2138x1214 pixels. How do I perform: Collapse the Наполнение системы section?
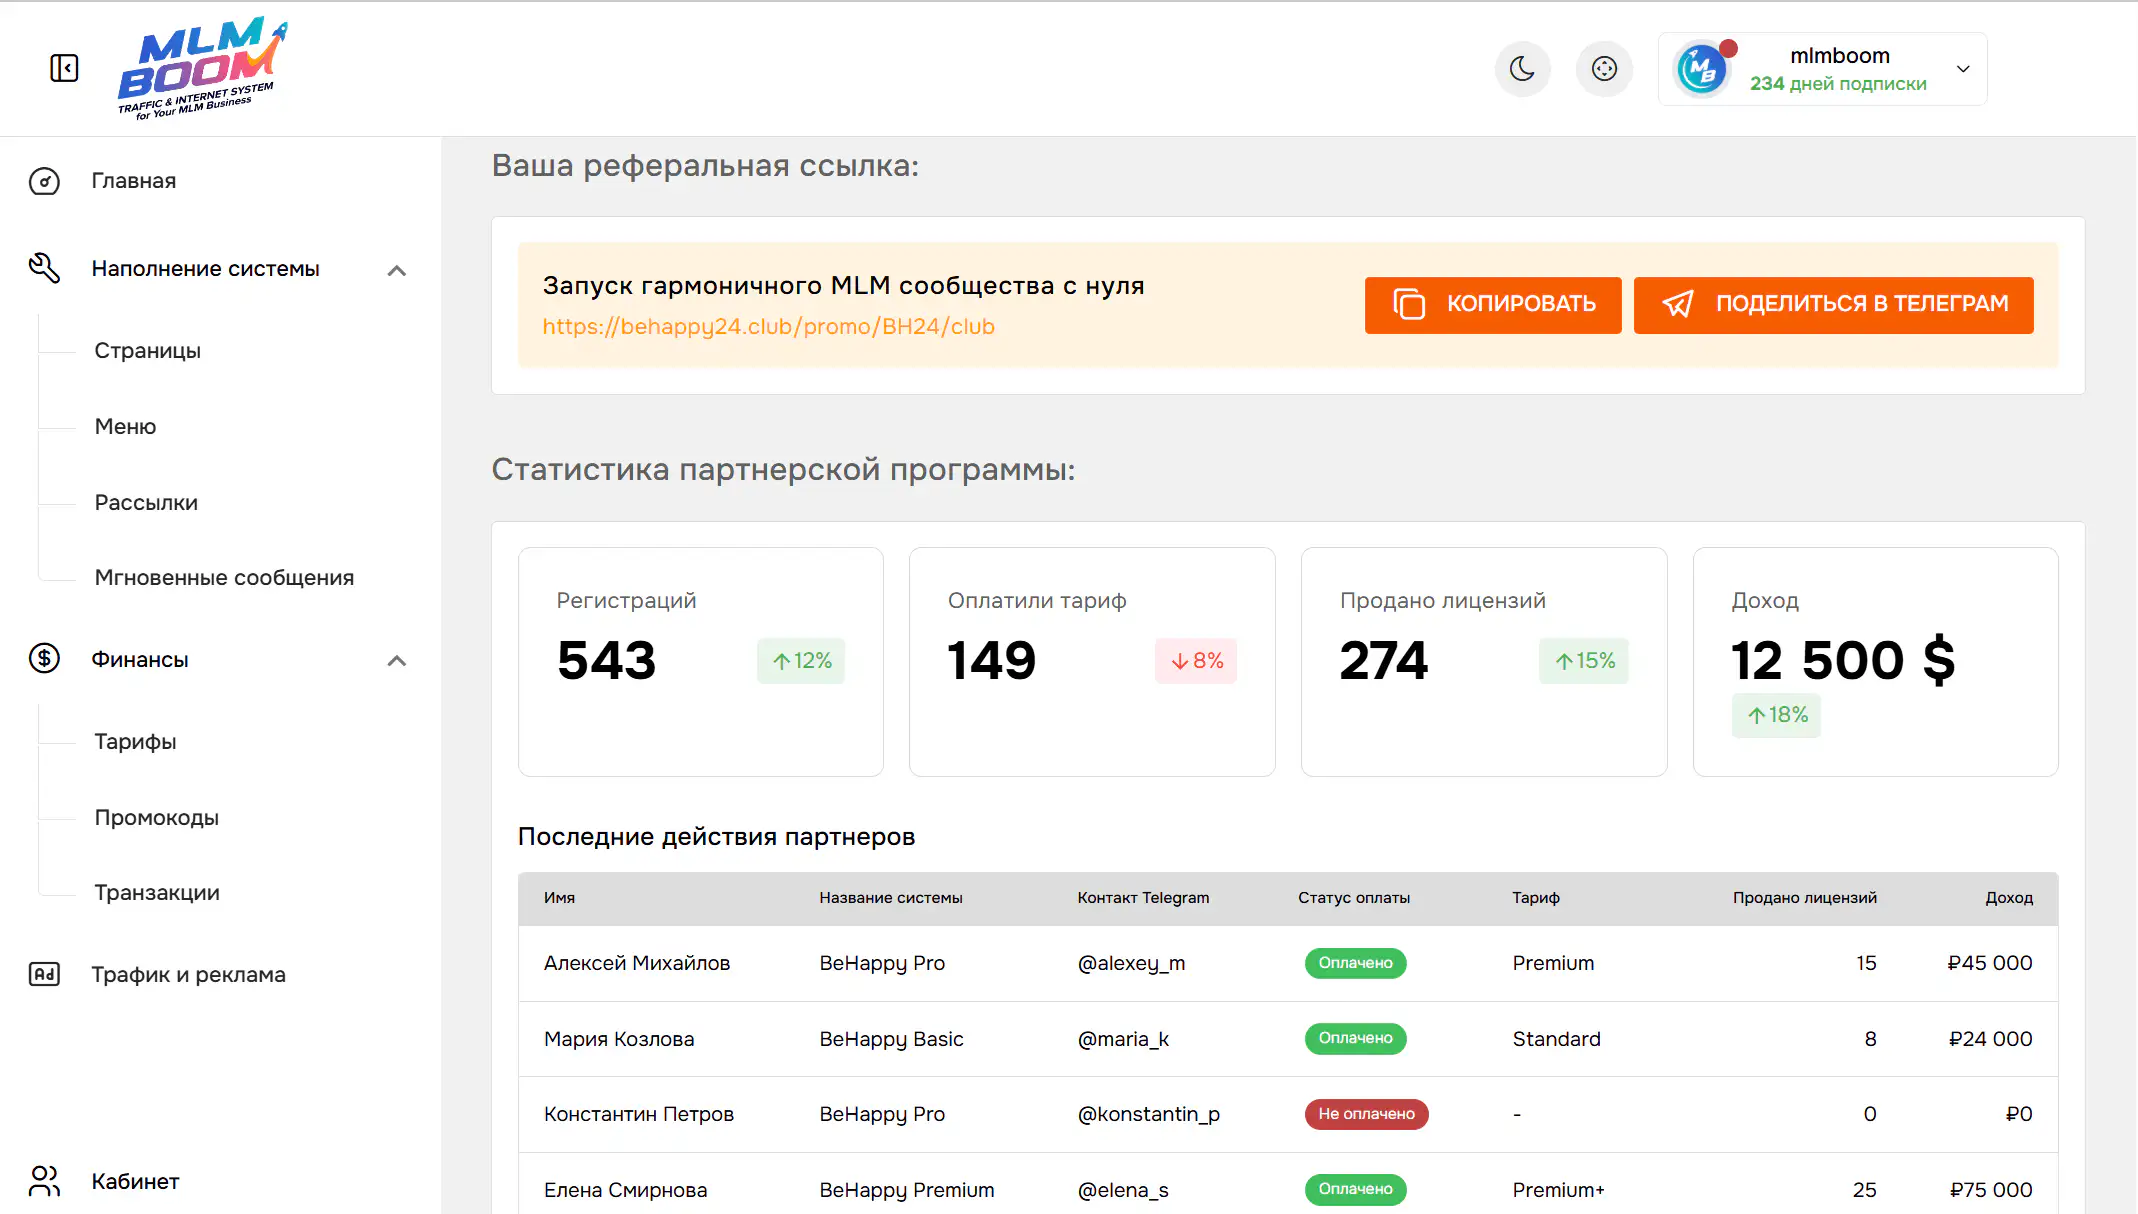(397, 270)
